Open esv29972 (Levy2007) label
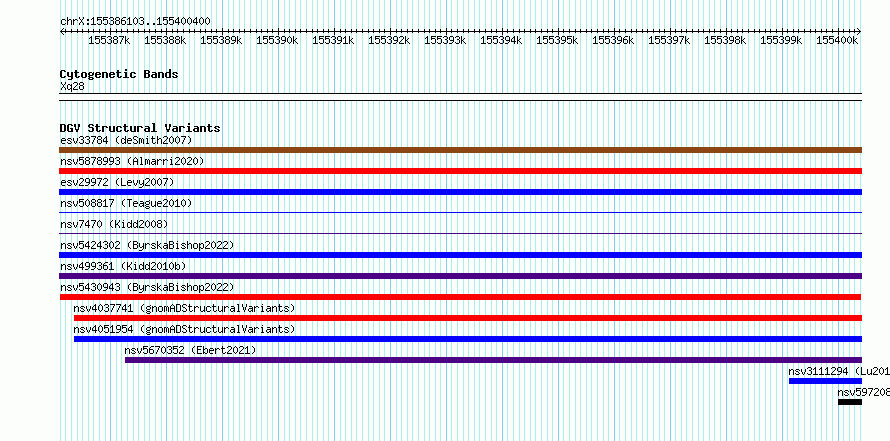Viewport: 890px width, 441px height. click(117, 182)
